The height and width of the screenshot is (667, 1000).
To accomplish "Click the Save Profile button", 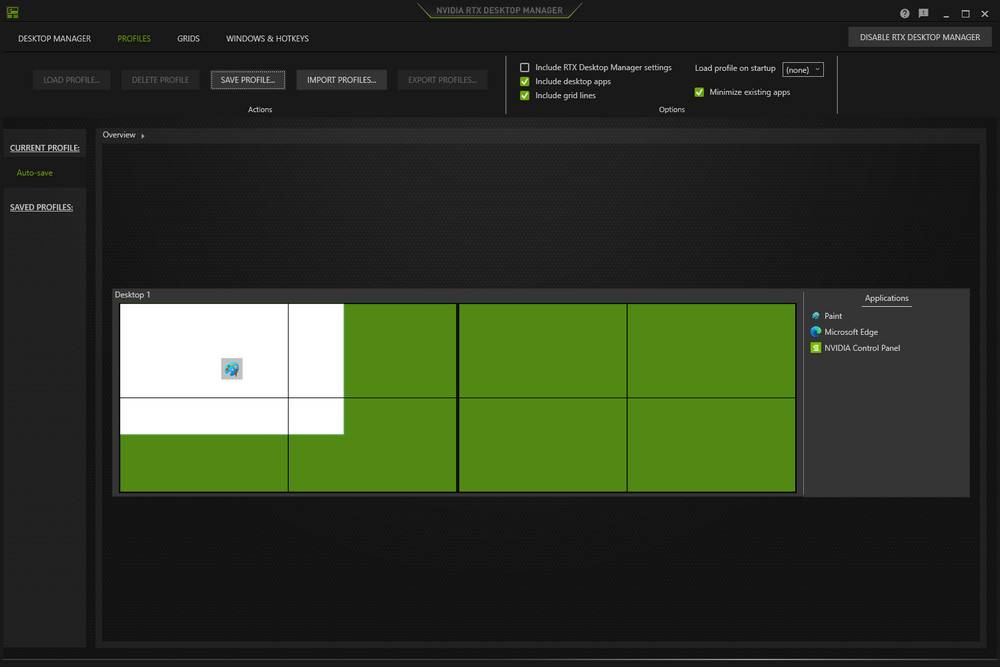I will pos(247,79).
